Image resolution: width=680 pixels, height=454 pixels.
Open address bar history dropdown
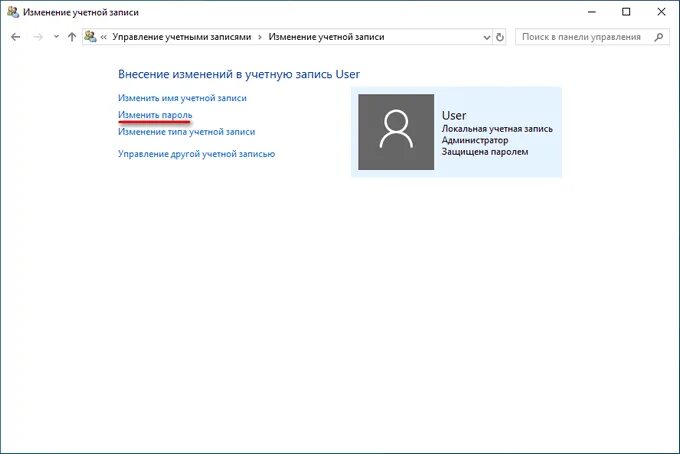[487, 37]
